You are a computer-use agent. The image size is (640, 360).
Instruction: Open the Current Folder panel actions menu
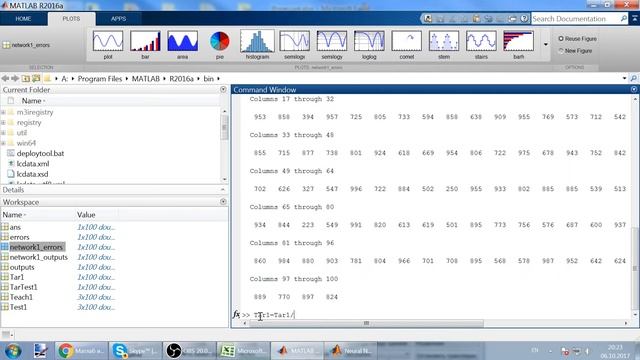[223, 89]
